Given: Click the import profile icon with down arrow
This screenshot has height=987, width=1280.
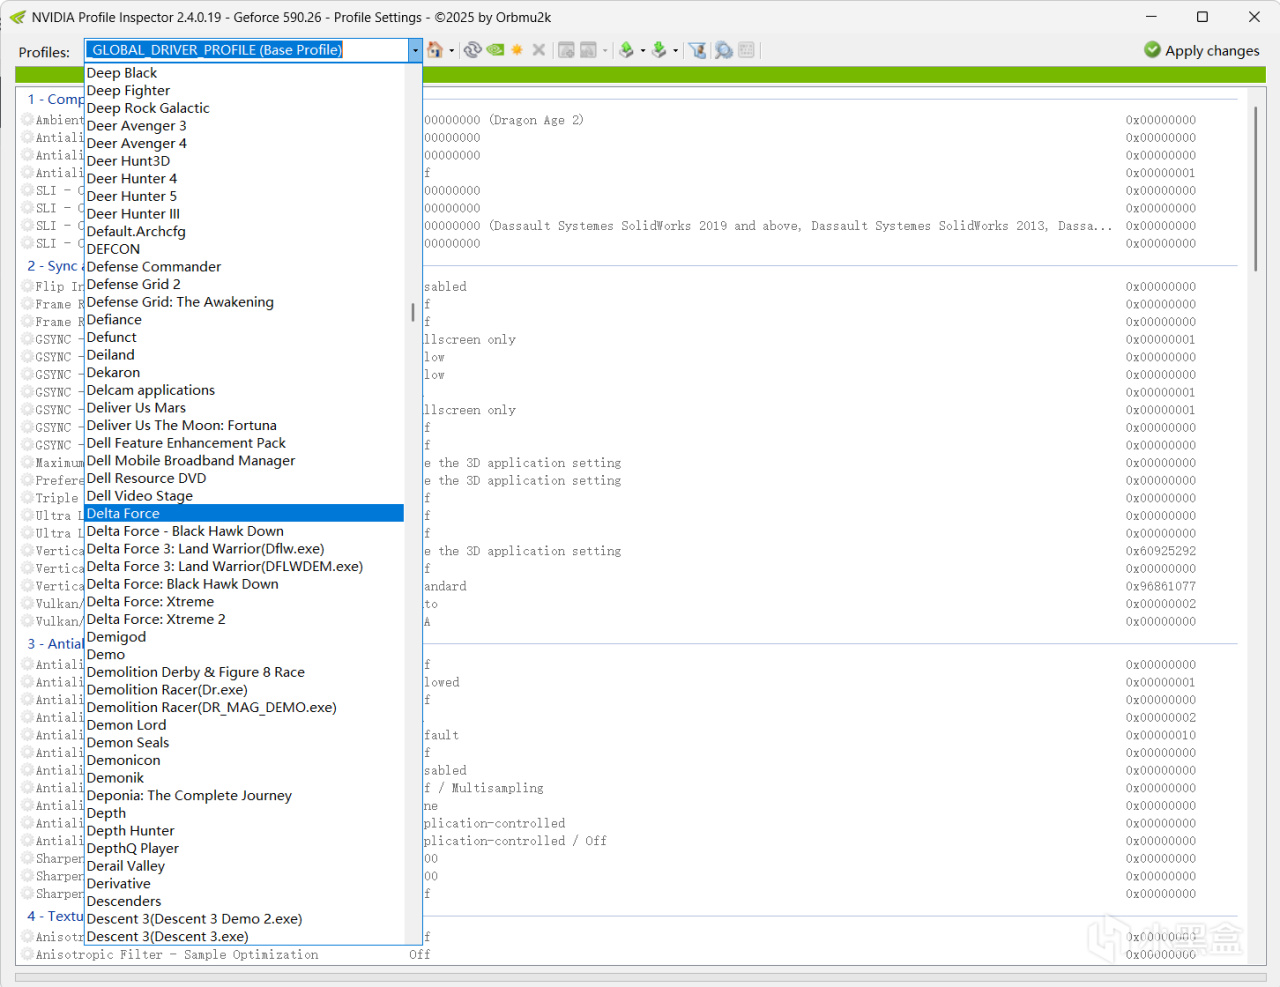Looking at the screenshot, I should 659,50.
